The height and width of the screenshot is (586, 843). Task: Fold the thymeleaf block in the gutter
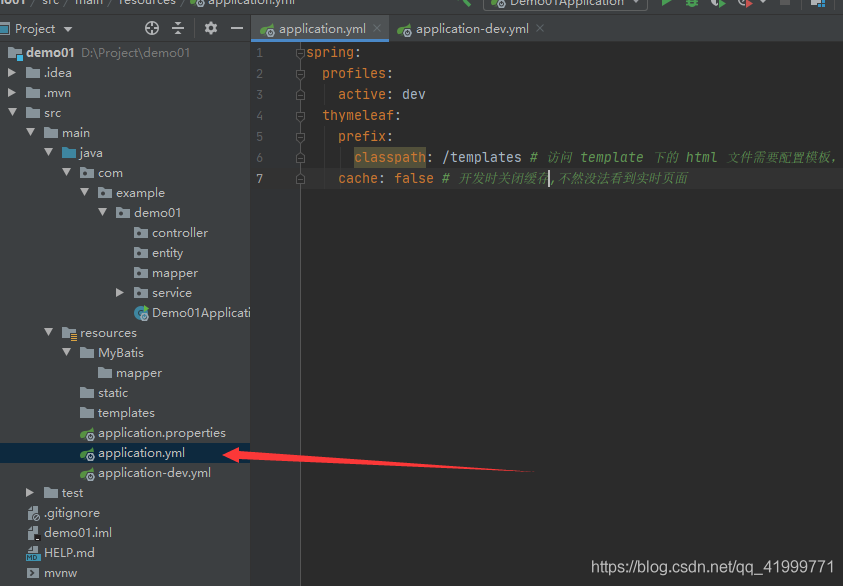click(x=299, y=116)
